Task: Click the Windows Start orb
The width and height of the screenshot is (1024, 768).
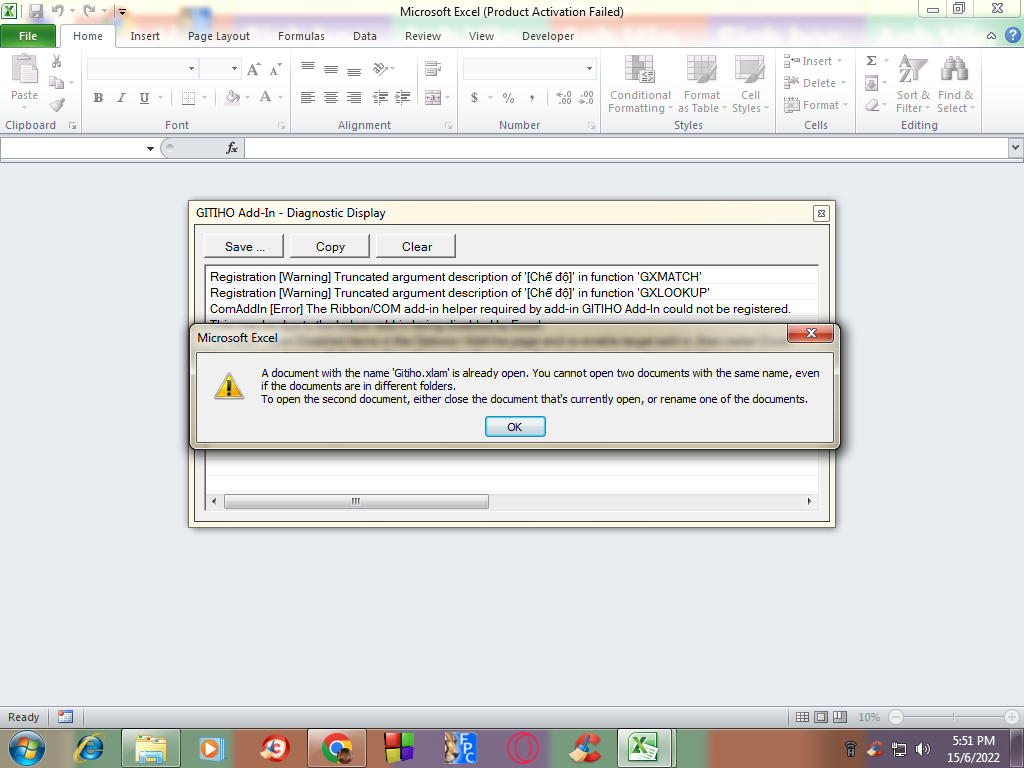Action: (27, 748)
